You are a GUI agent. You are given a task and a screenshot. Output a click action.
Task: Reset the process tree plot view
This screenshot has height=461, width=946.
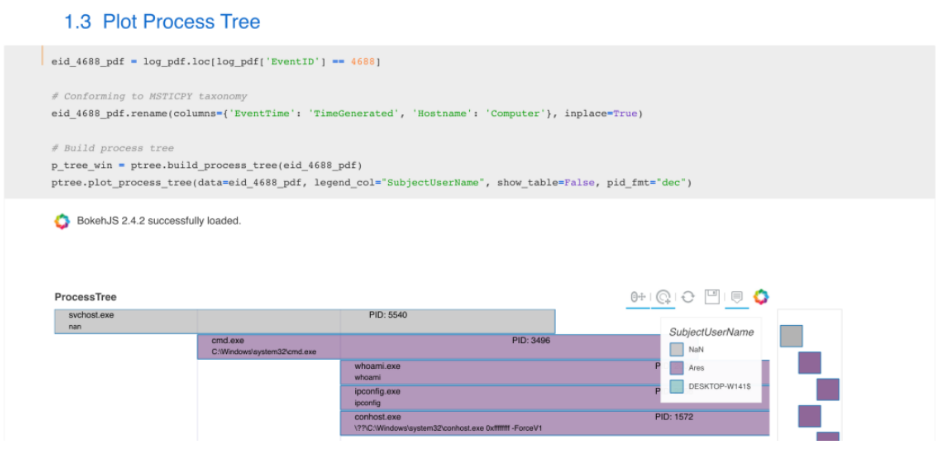coord(688,297)
